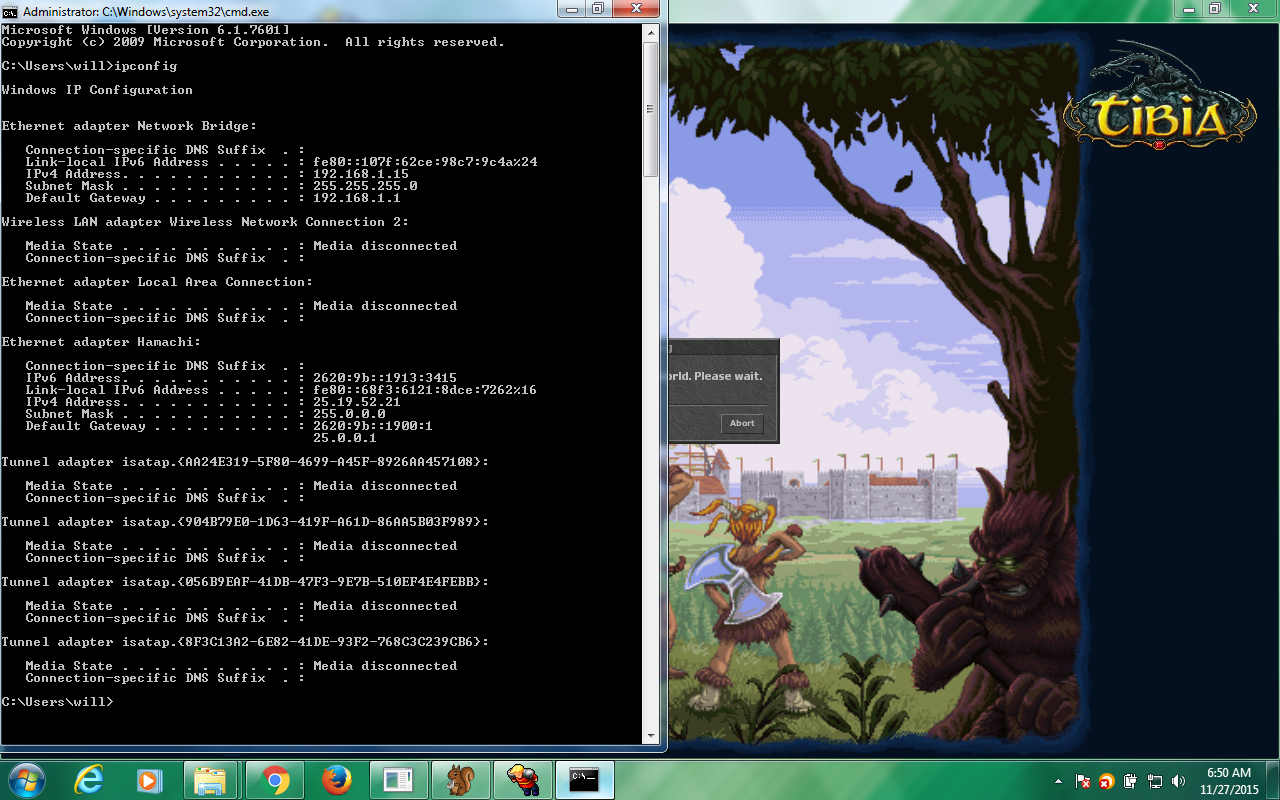This screenshot has width=1280, height=800.
Task: Open the clock showing 6:50 AM
Action: pos(1229,781)
